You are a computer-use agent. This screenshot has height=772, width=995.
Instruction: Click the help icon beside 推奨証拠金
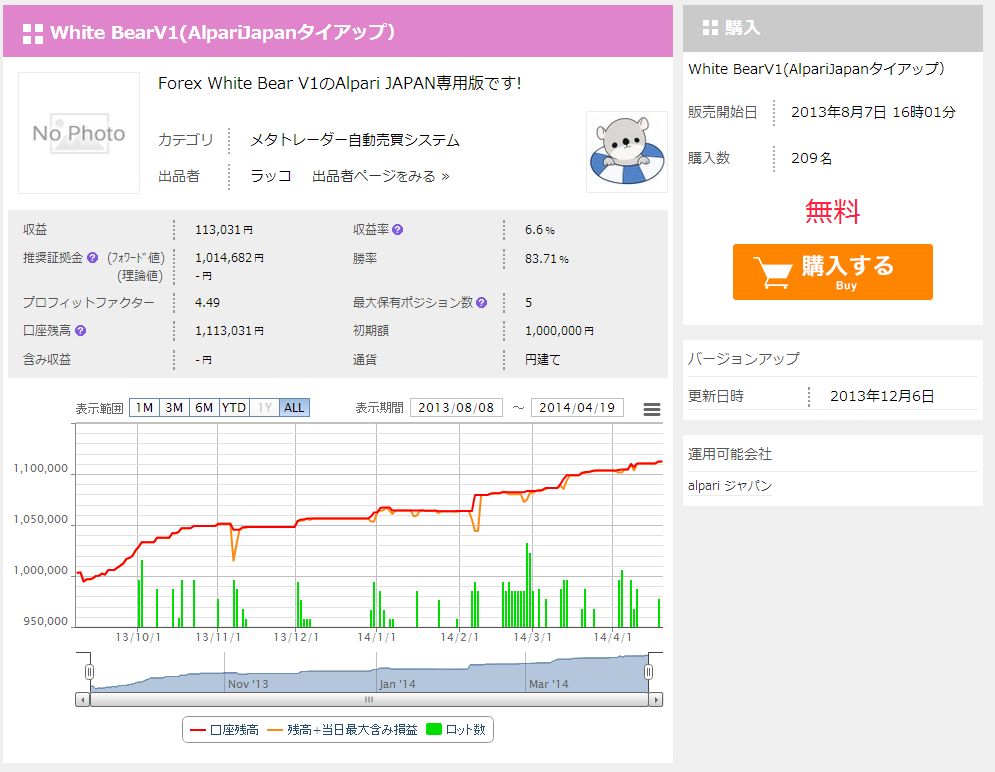pyautogui.click(x=93, y=258)
